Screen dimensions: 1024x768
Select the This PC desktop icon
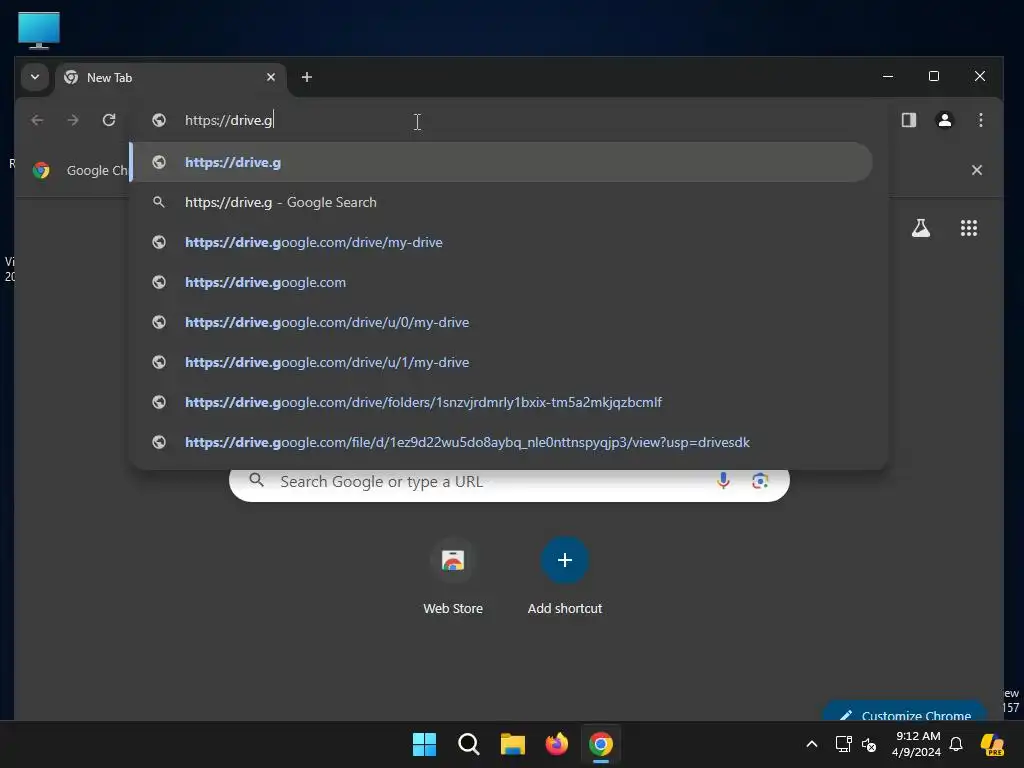point(39,30)
